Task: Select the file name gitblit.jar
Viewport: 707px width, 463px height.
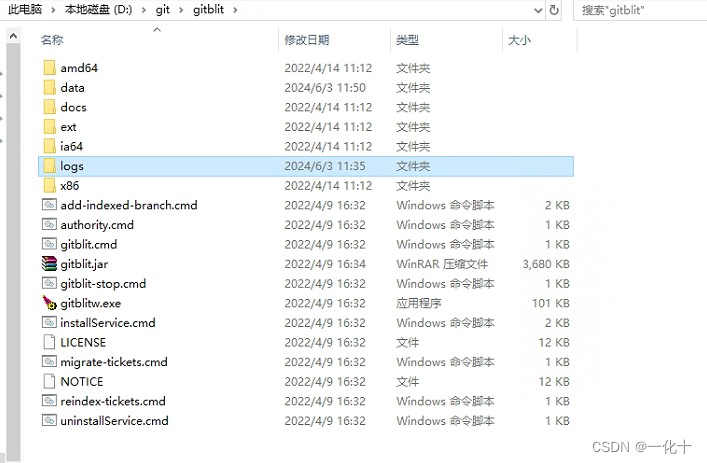Action: pyautogui.click(x=84, y=264)
